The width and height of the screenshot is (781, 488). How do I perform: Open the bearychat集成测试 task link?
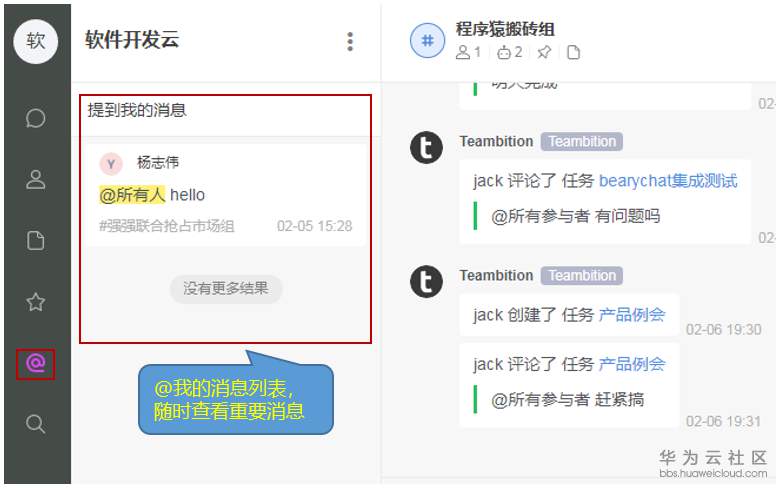668,181
